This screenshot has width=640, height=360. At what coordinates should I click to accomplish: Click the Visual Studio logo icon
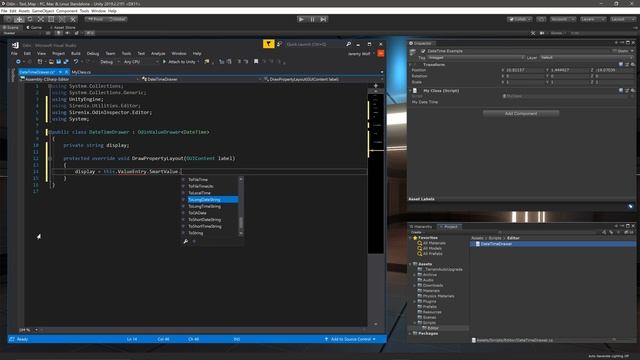(15, 45)
